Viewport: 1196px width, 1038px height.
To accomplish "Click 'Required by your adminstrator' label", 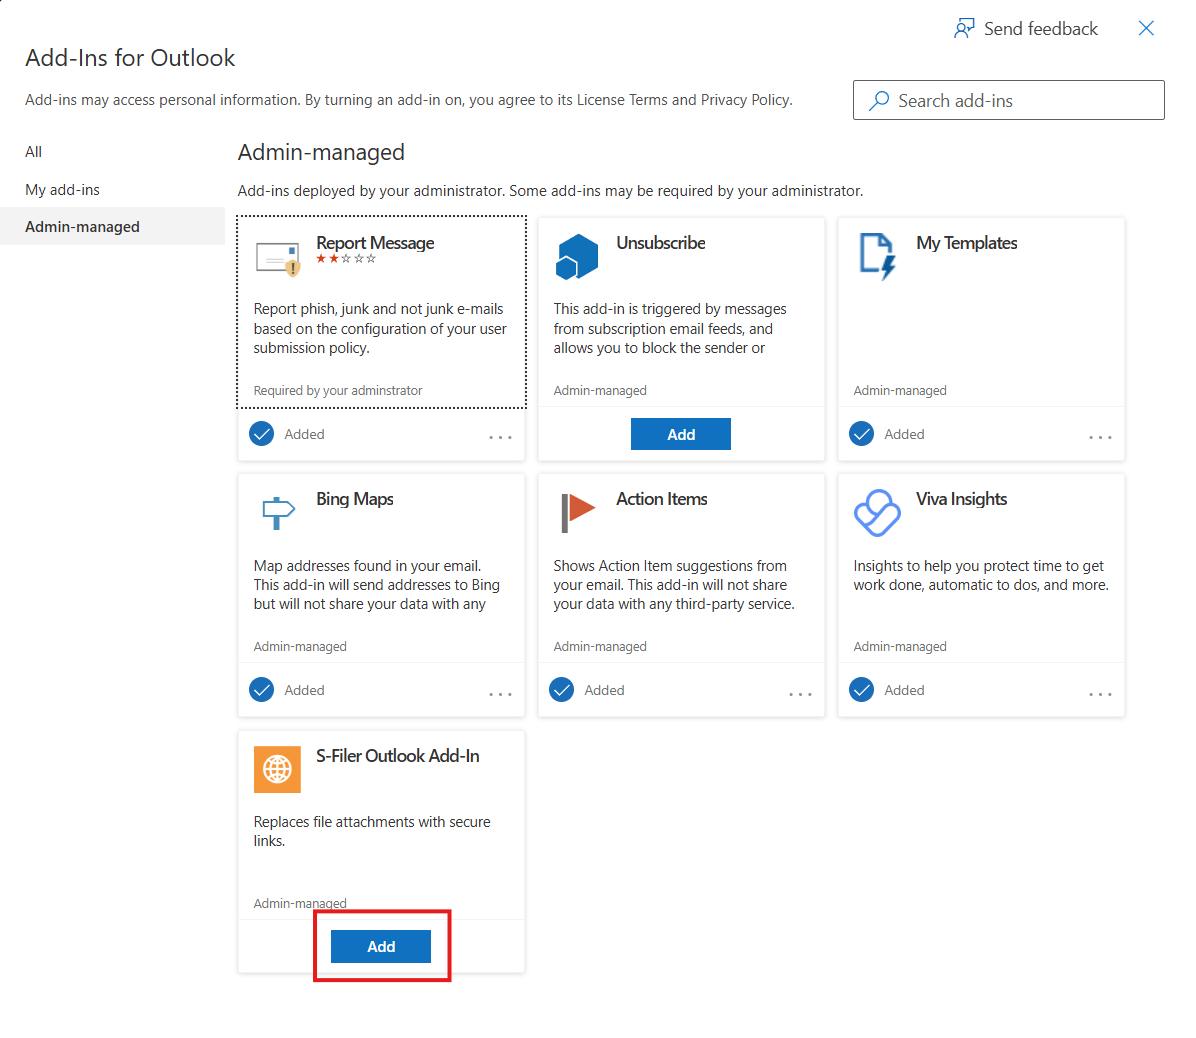I will tap(338, 390).
